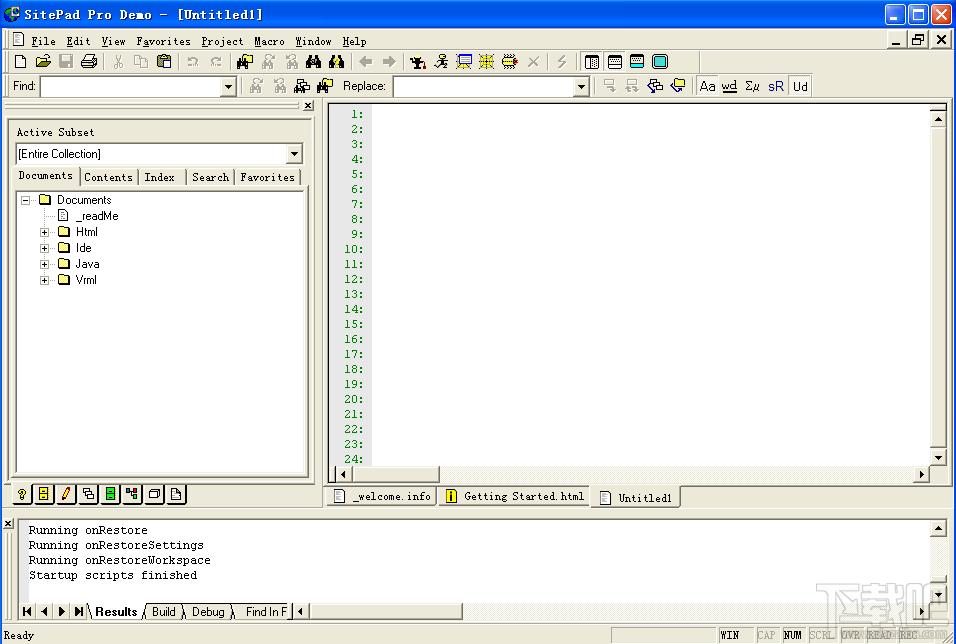The width and height of the screenshot is (956, 644).
Task: Open the Index tab in the side panel
Action: click(160, 177)
